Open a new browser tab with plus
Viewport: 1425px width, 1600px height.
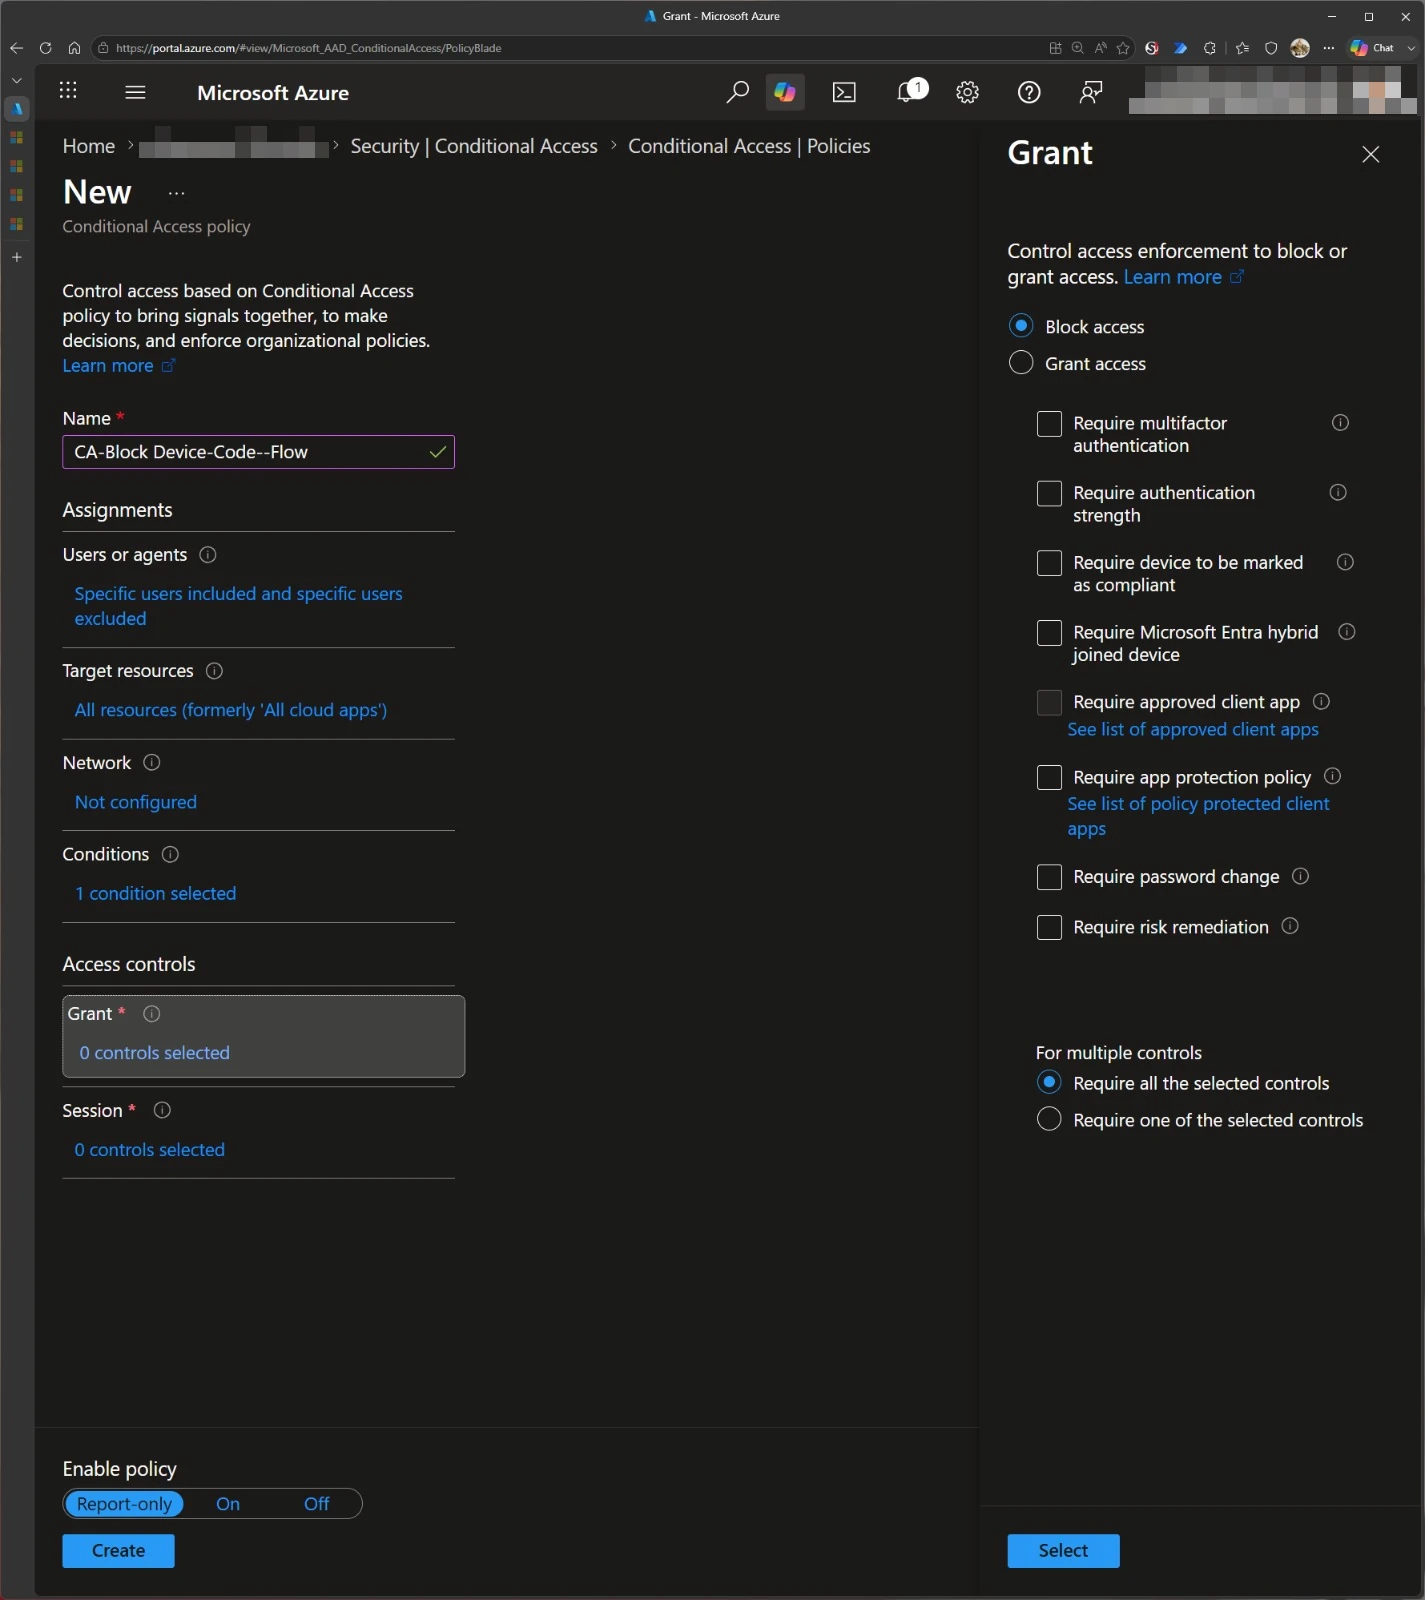(x=16, y=257)
